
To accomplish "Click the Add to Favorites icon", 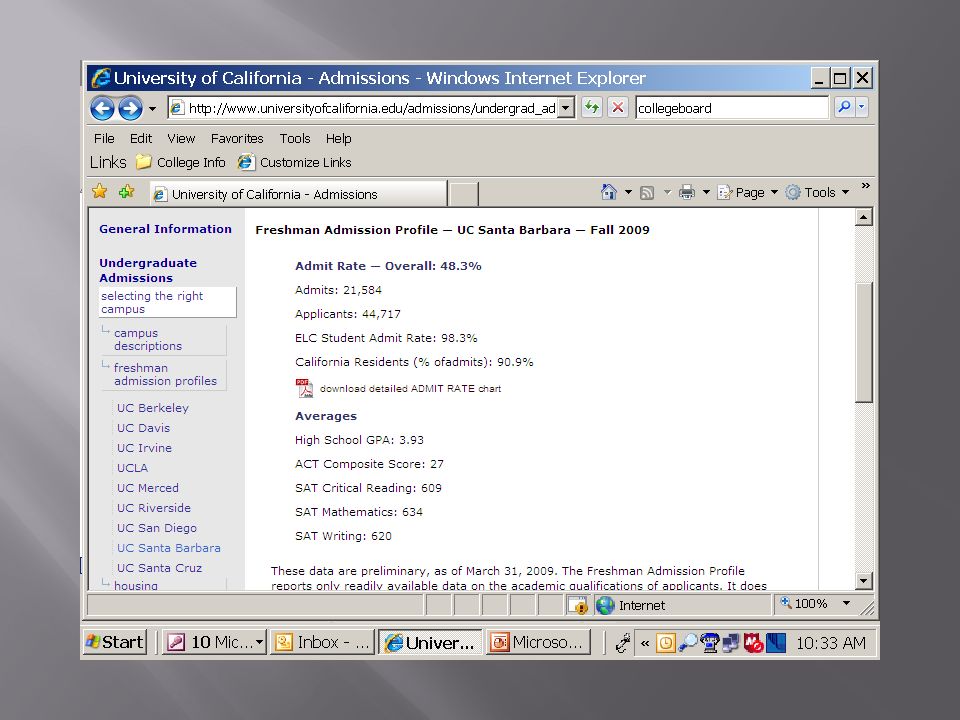I will [127, 192].
